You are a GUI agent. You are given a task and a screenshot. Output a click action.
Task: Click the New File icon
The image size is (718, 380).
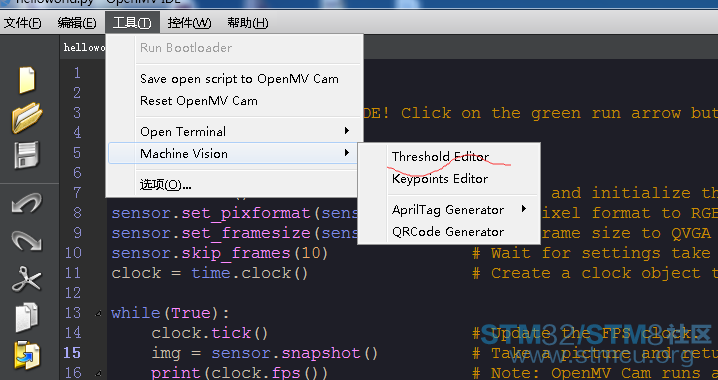(x=27, y=80)
